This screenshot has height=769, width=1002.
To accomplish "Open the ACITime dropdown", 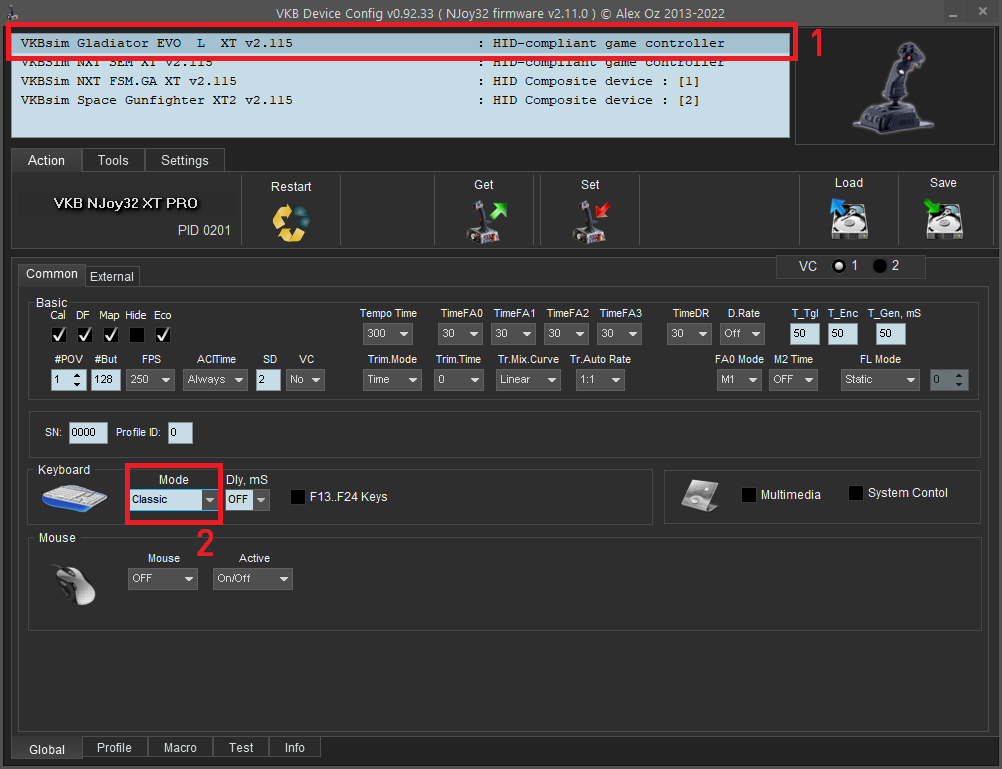I will coord(215,380).
